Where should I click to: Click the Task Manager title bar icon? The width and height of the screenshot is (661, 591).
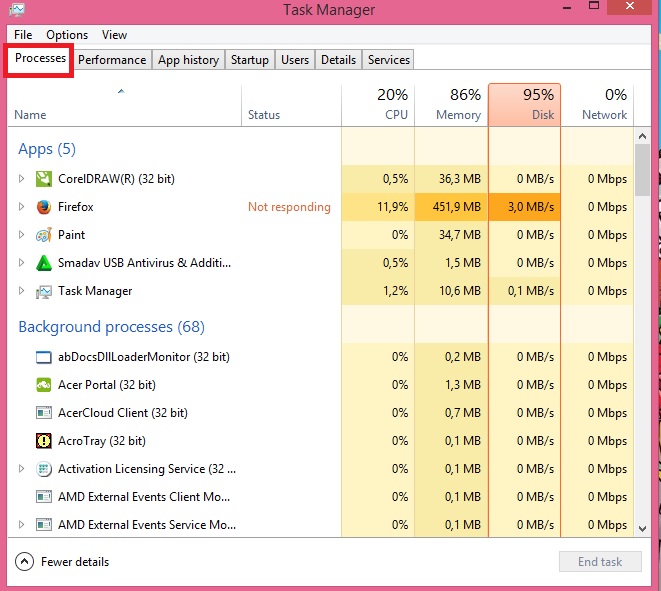[17, 9]
